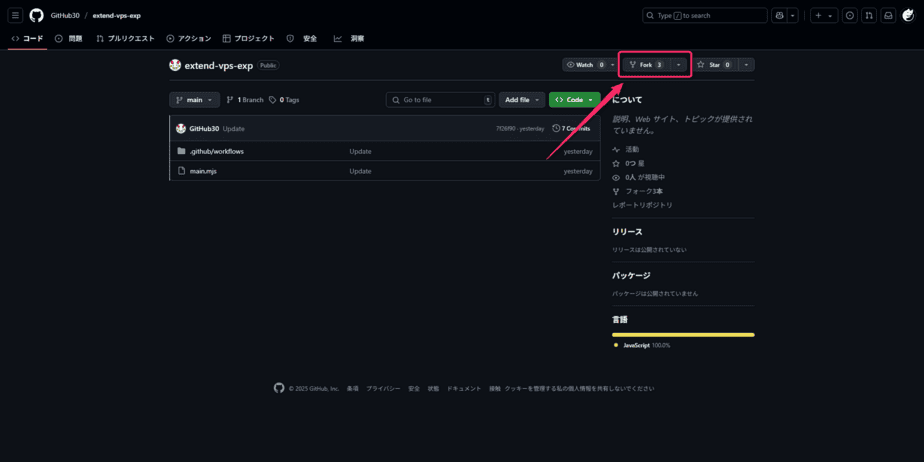
Task: Open the .github/workflows folder
Action: [216, 151]
